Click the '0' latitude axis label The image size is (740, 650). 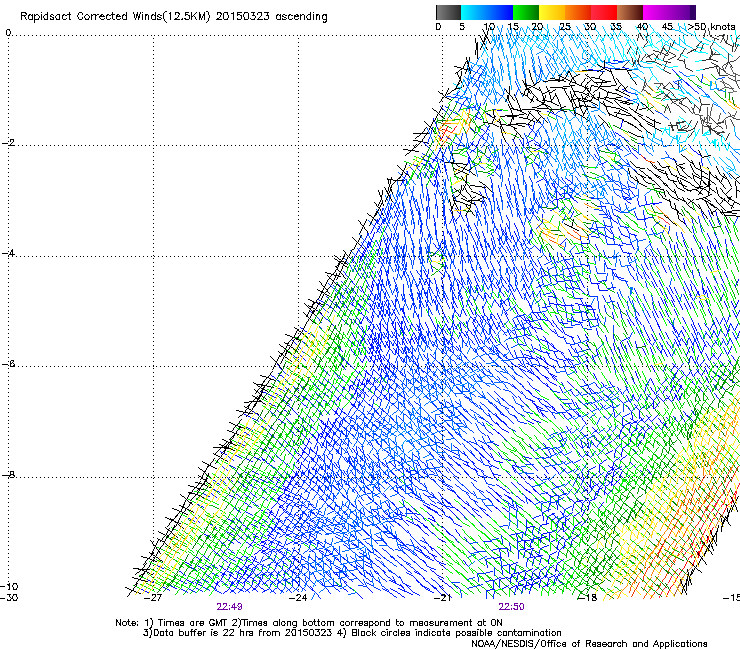click(8, 32)
